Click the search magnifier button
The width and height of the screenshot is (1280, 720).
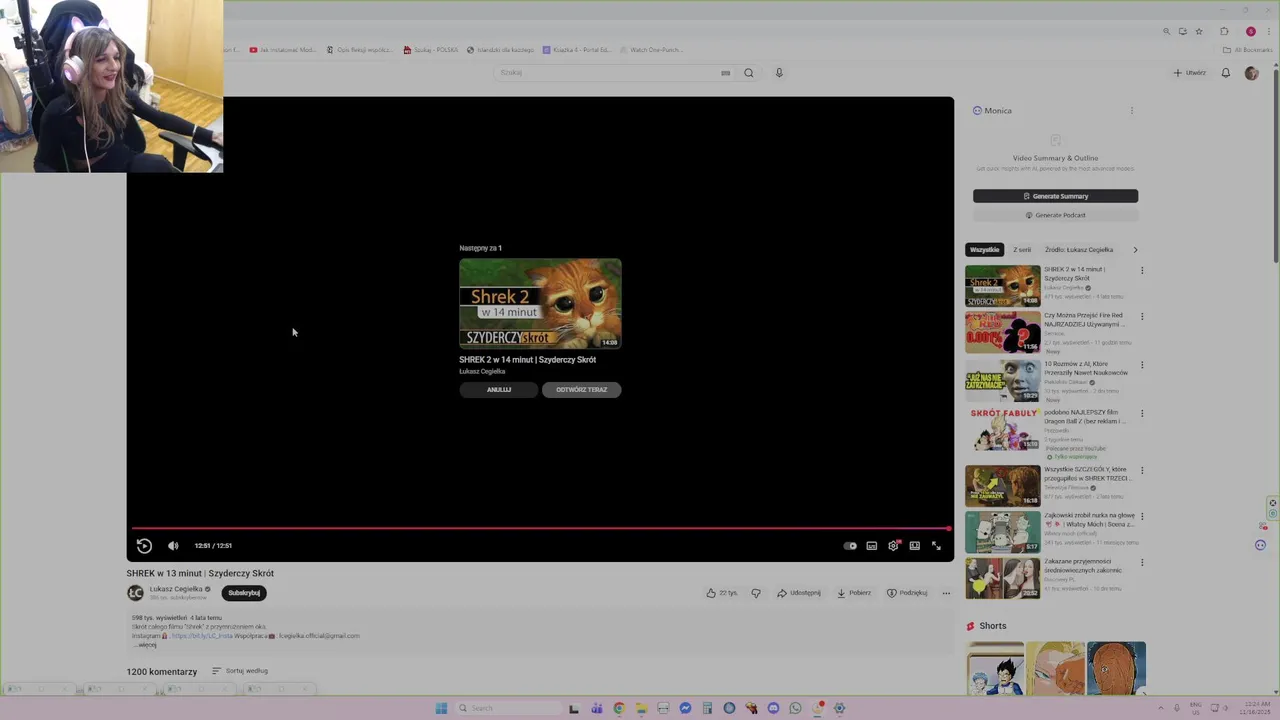point(748,73)
